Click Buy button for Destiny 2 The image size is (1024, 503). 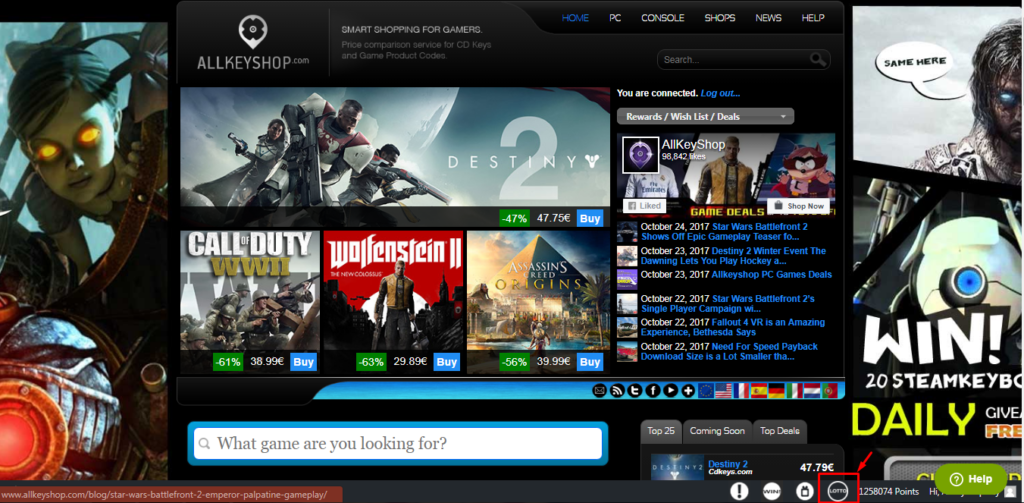coord(590,218)
